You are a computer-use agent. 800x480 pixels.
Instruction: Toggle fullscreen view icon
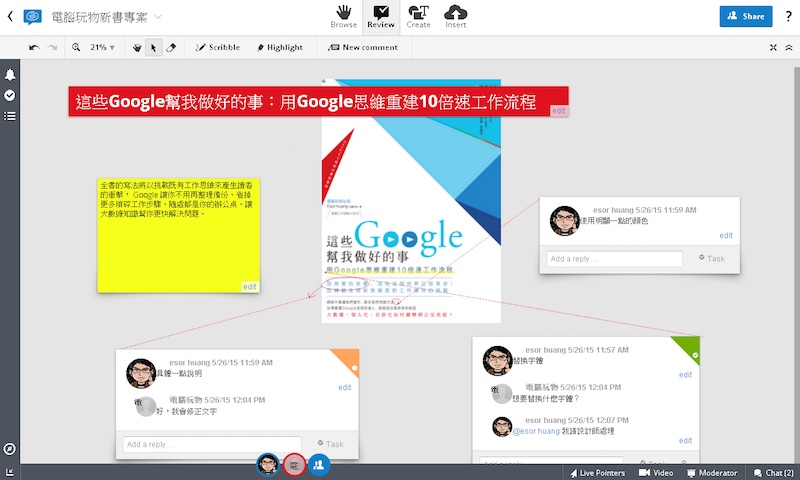[773, 47]
